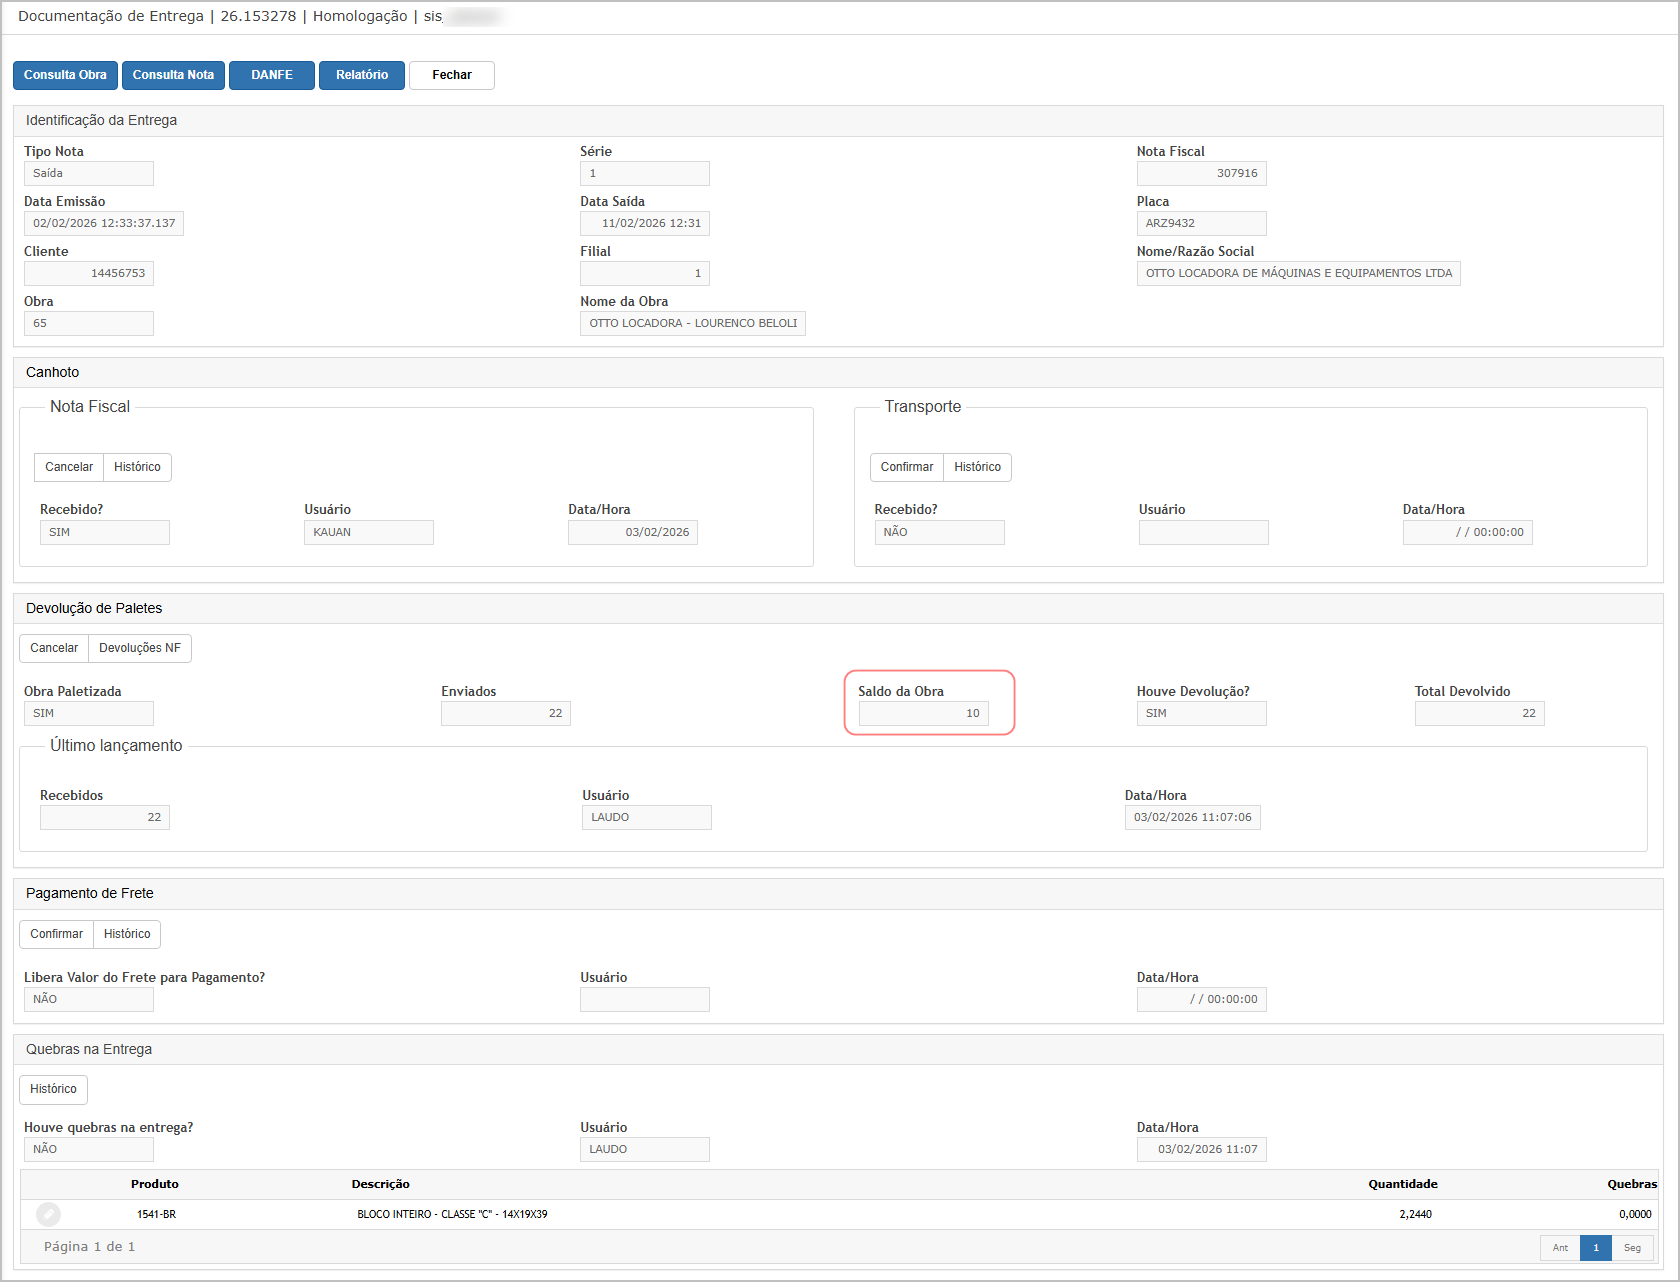This screenshot has width=1680, height=1282.
Task: Click the Cliente field showing 14456753
Action: [89, 273]
